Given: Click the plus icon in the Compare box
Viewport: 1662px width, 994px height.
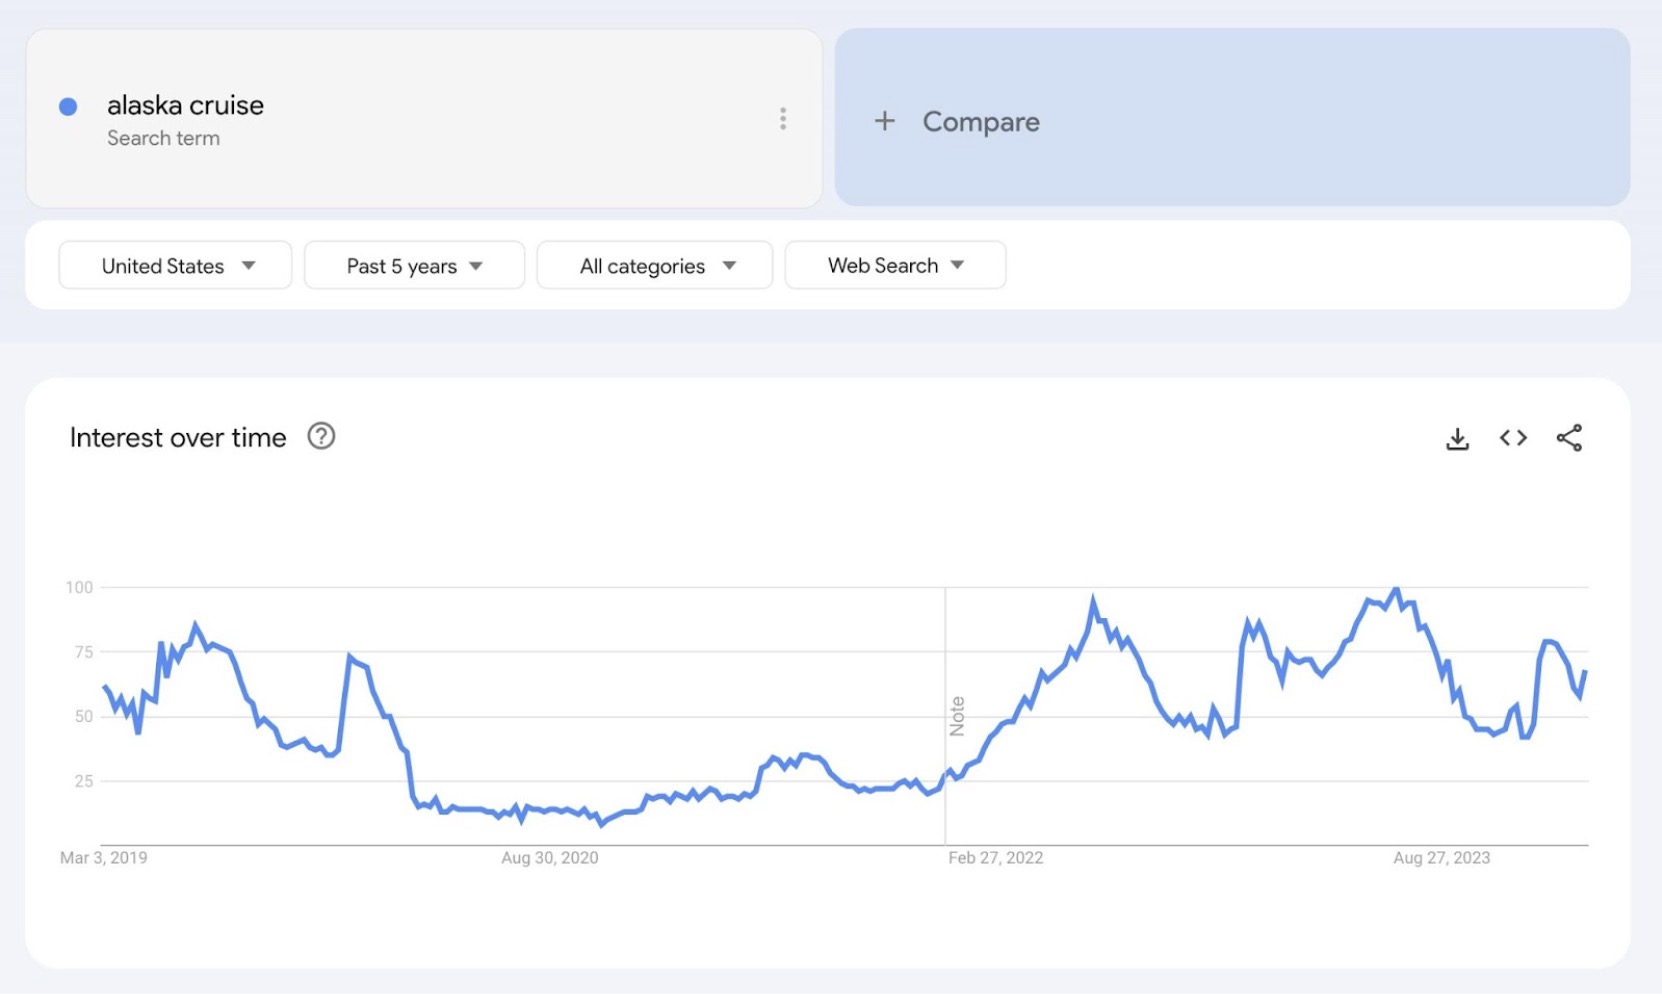Looking at the screenshot, I should click(884, 121).
